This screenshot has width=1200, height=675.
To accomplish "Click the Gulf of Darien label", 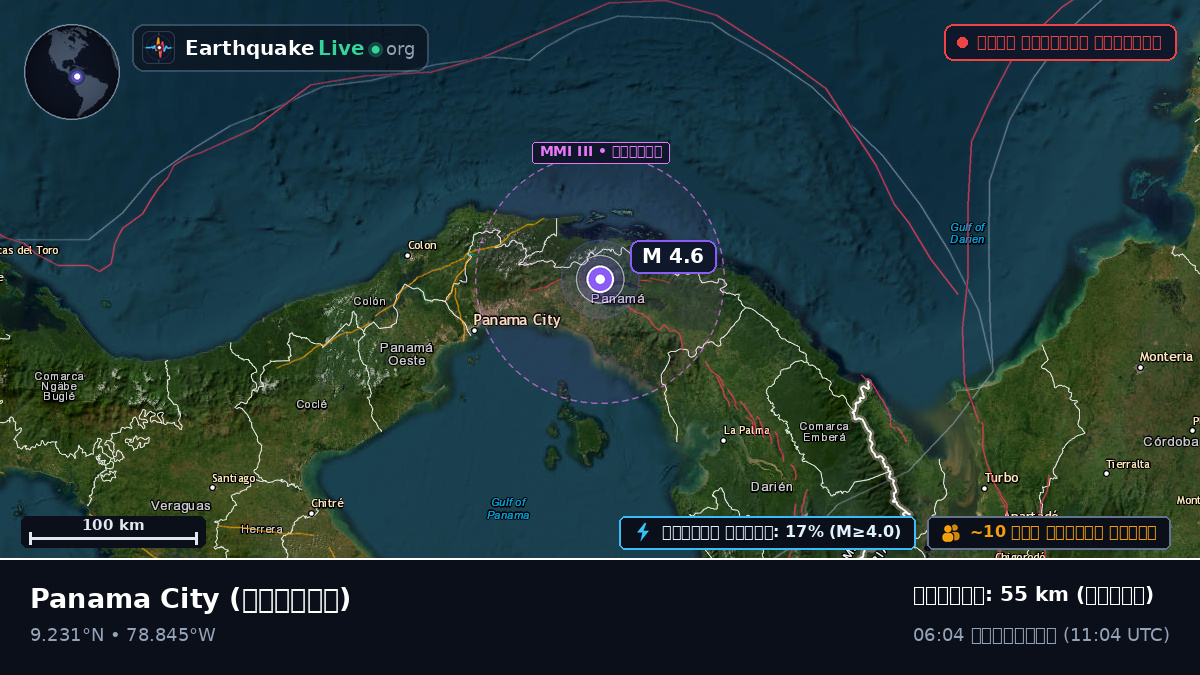I will click(968, 233).
